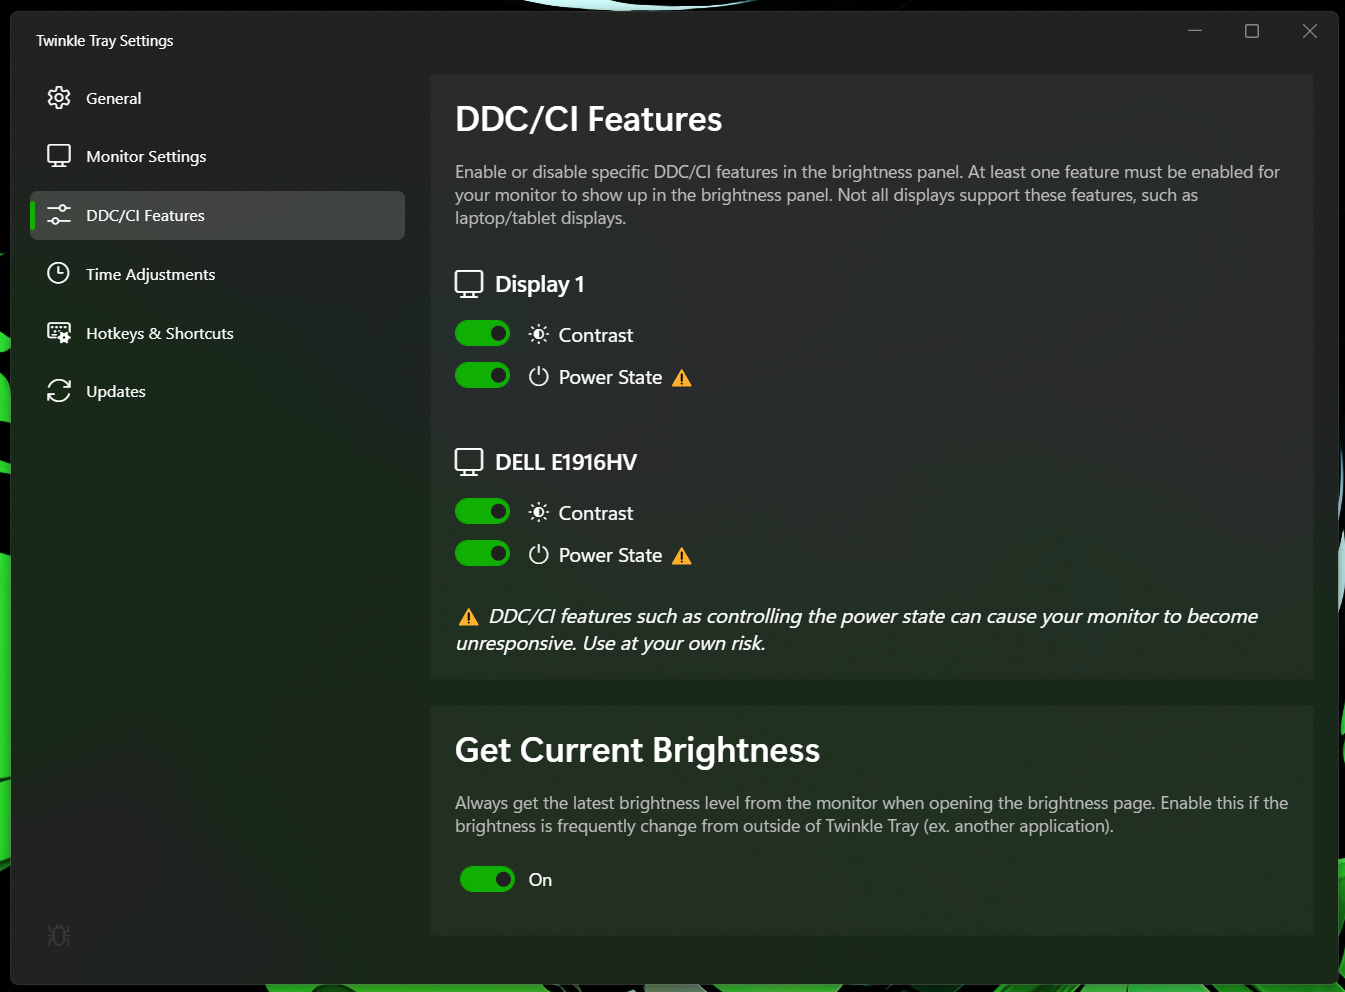The image size is (1345, 992).
Task: Click the DELL E1916HV Power State warning icon
Action: click(x=682, y=556)
